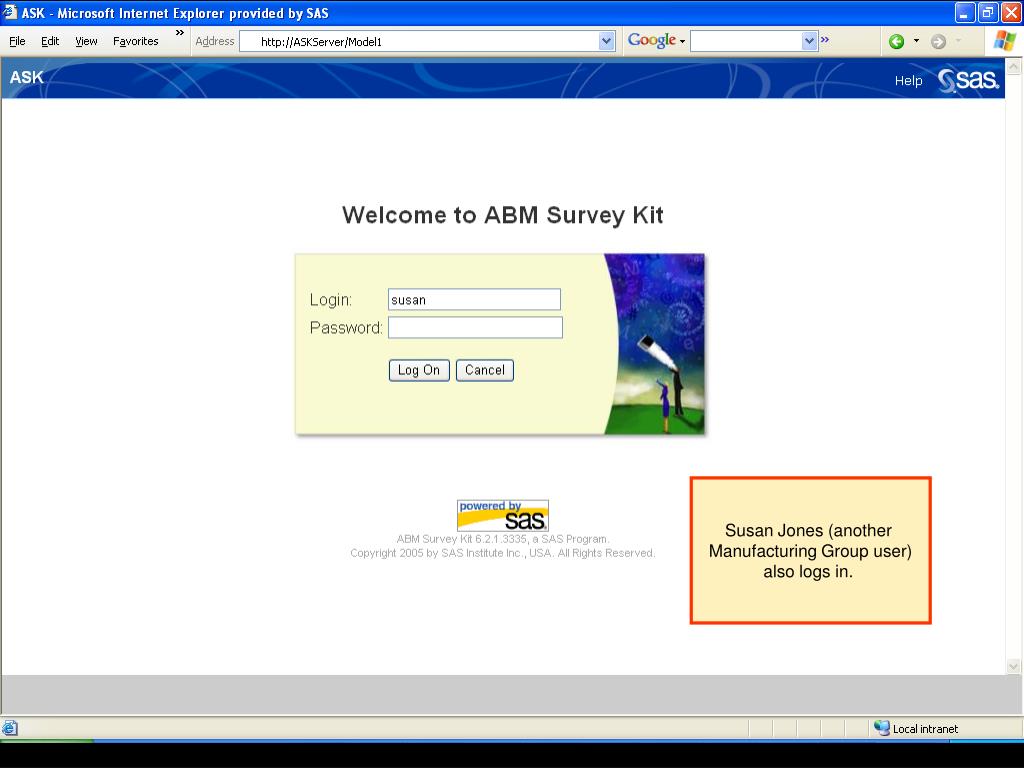
Task: Open the Address bar URL dropdown
Action: pos(606,41)
